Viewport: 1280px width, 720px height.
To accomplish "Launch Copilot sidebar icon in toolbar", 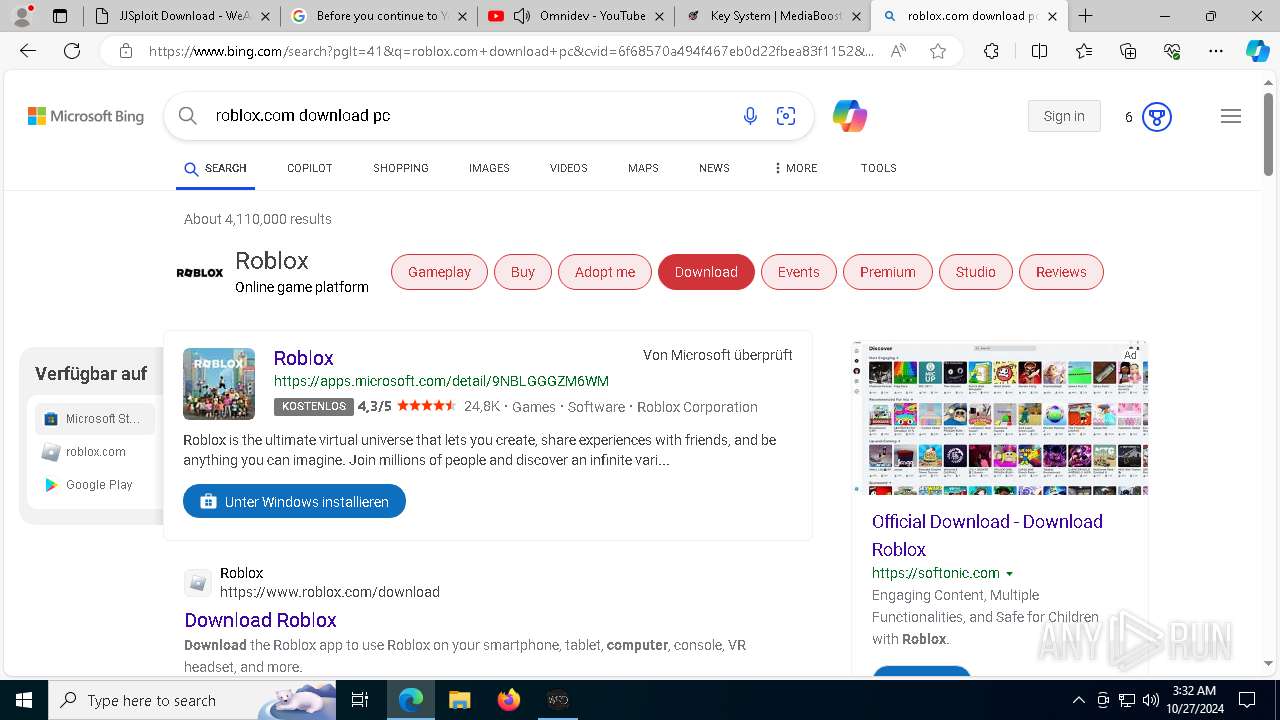I will click(1257, 51).
